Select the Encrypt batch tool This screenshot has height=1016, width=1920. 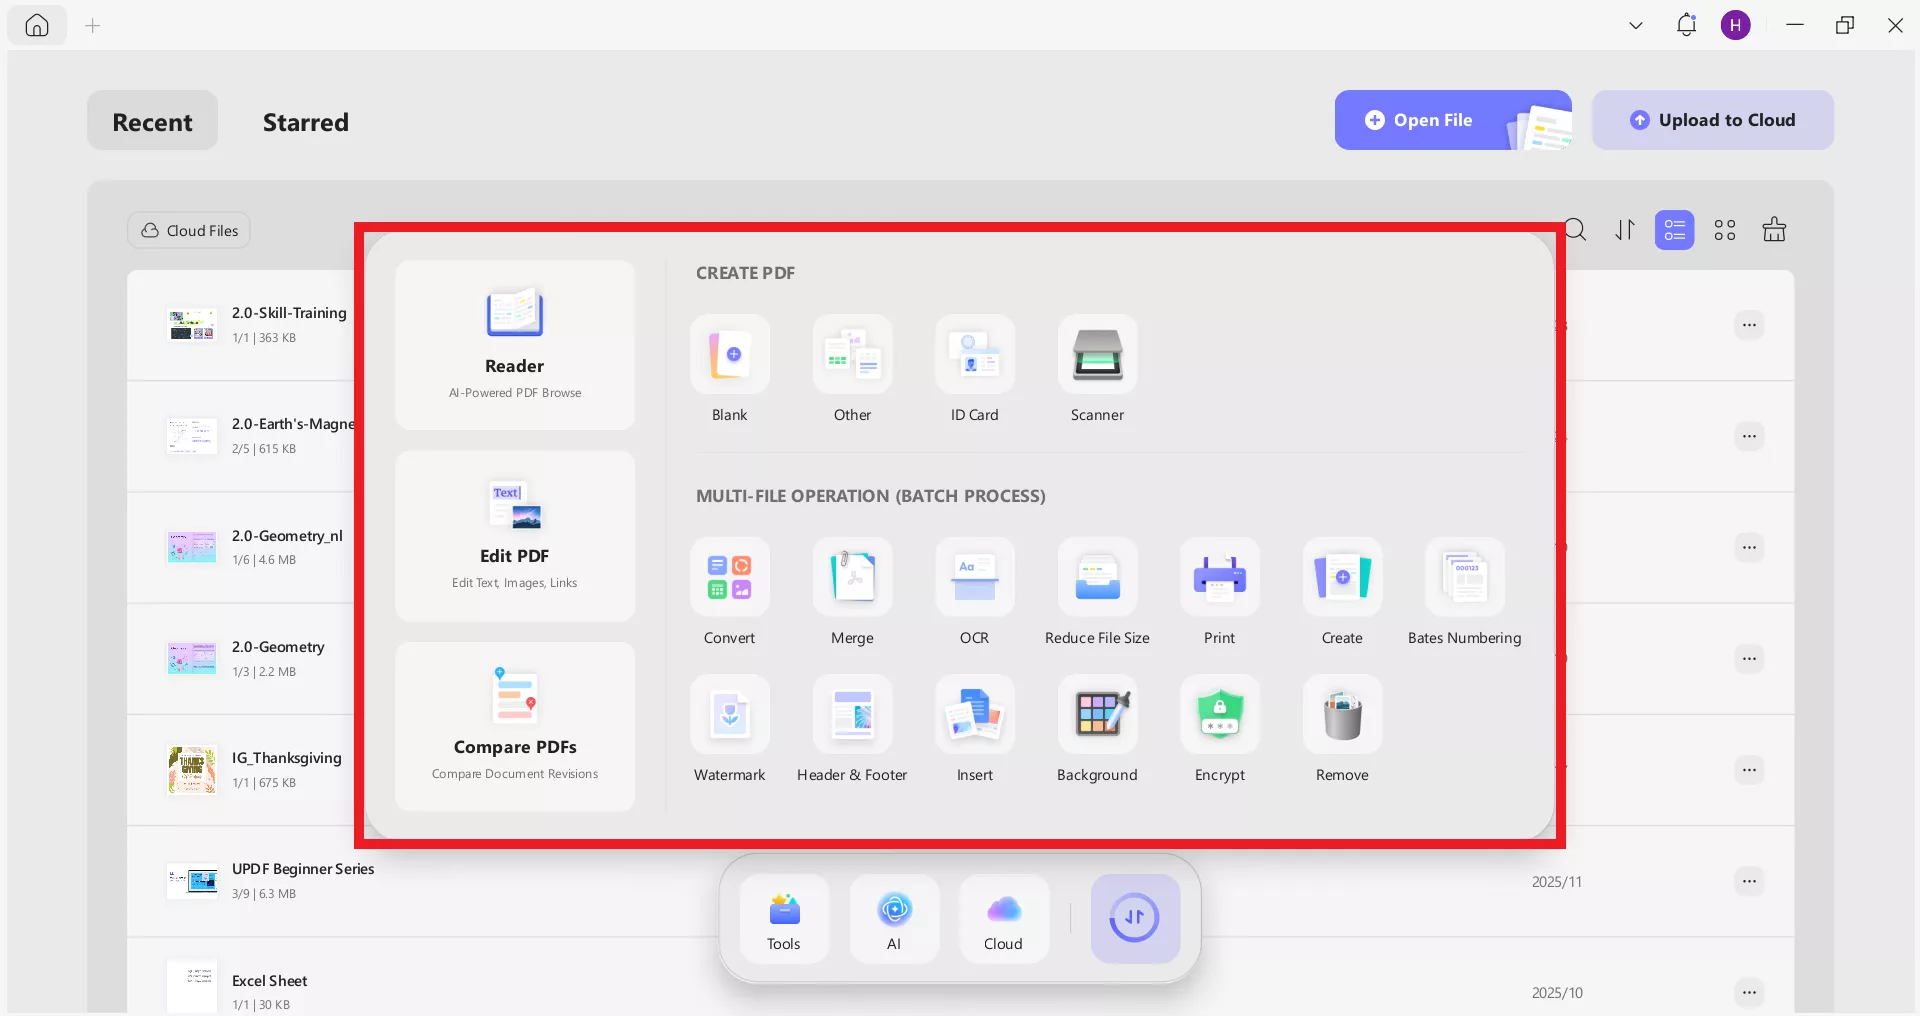[x=1219, y=715]
